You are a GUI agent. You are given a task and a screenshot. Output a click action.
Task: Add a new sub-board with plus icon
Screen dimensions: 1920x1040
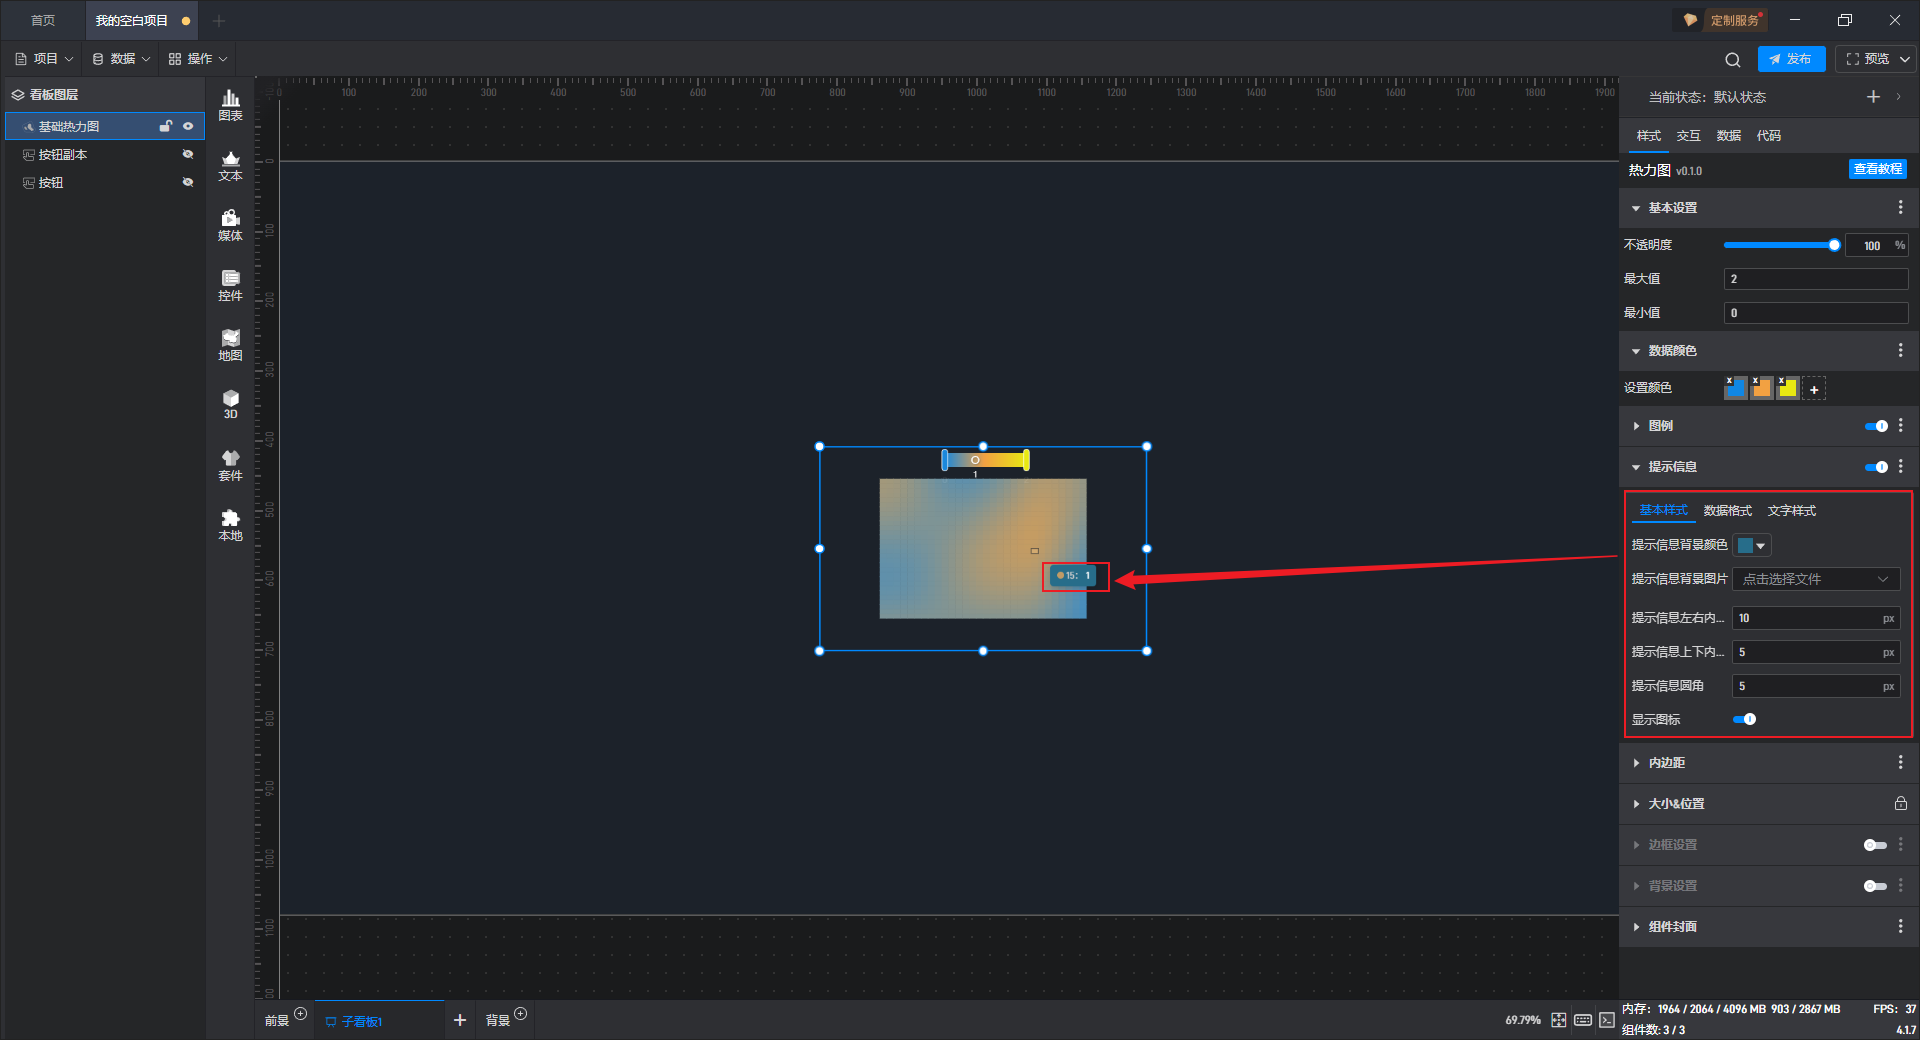[460, 1020]
